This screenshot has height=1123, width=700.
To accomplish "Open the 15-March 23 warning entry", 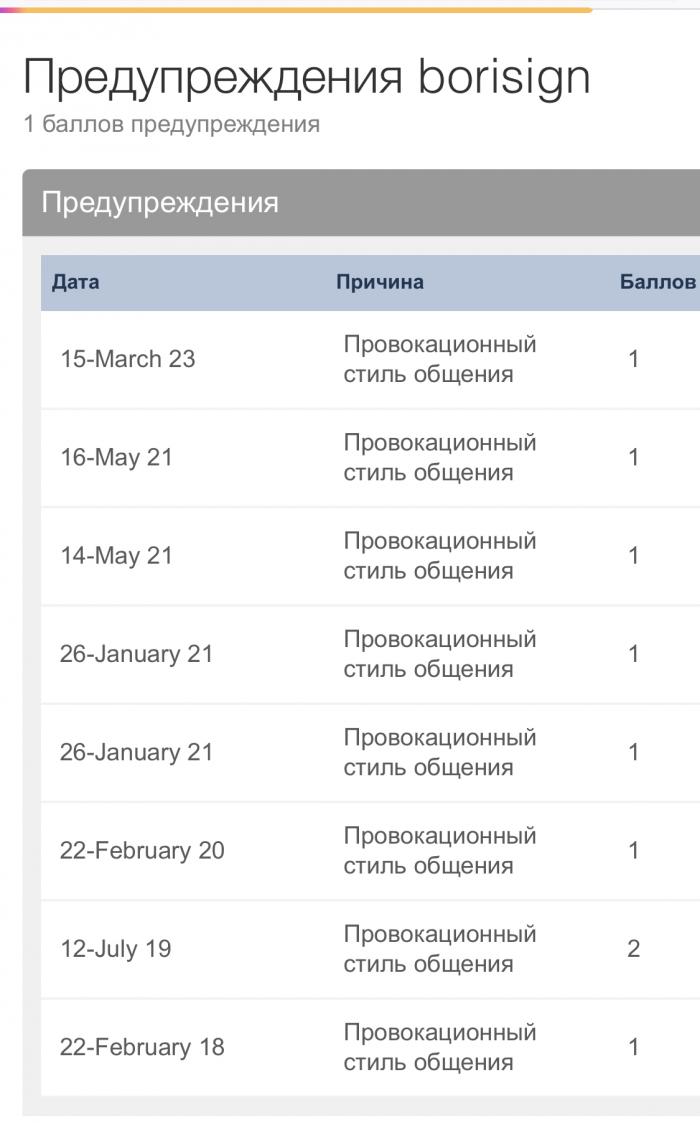I will click(370, 360).
